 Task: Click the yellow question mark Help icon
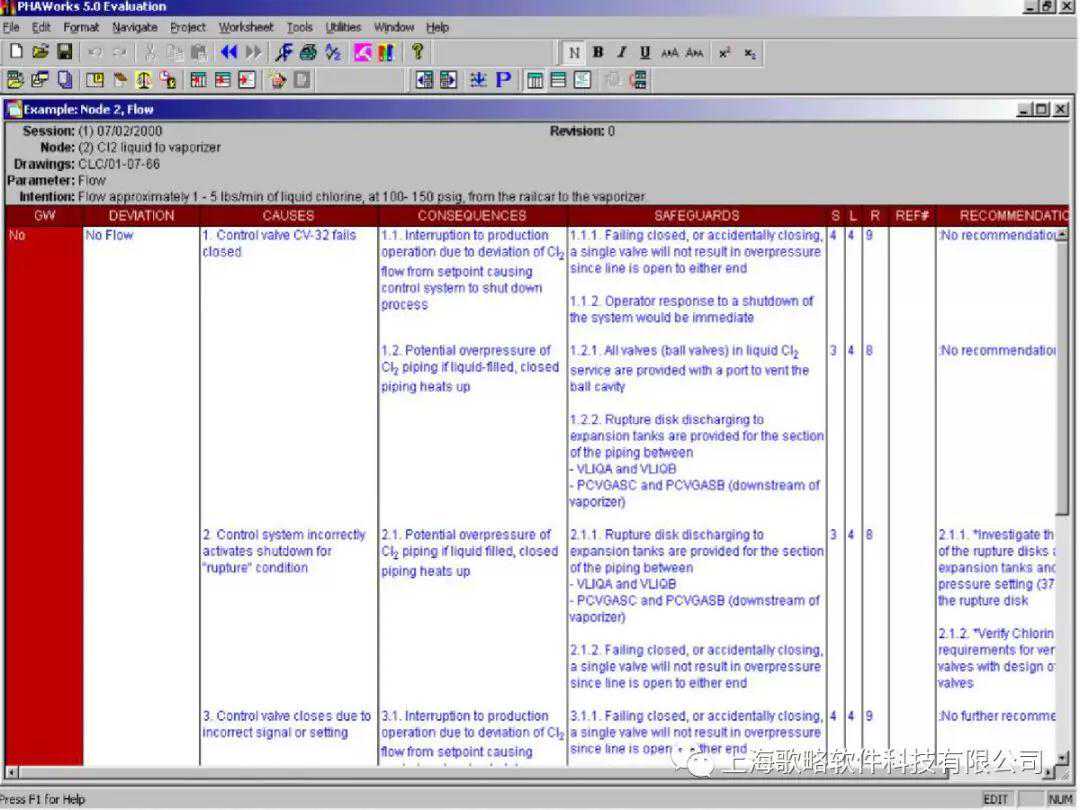coord(418,52)
